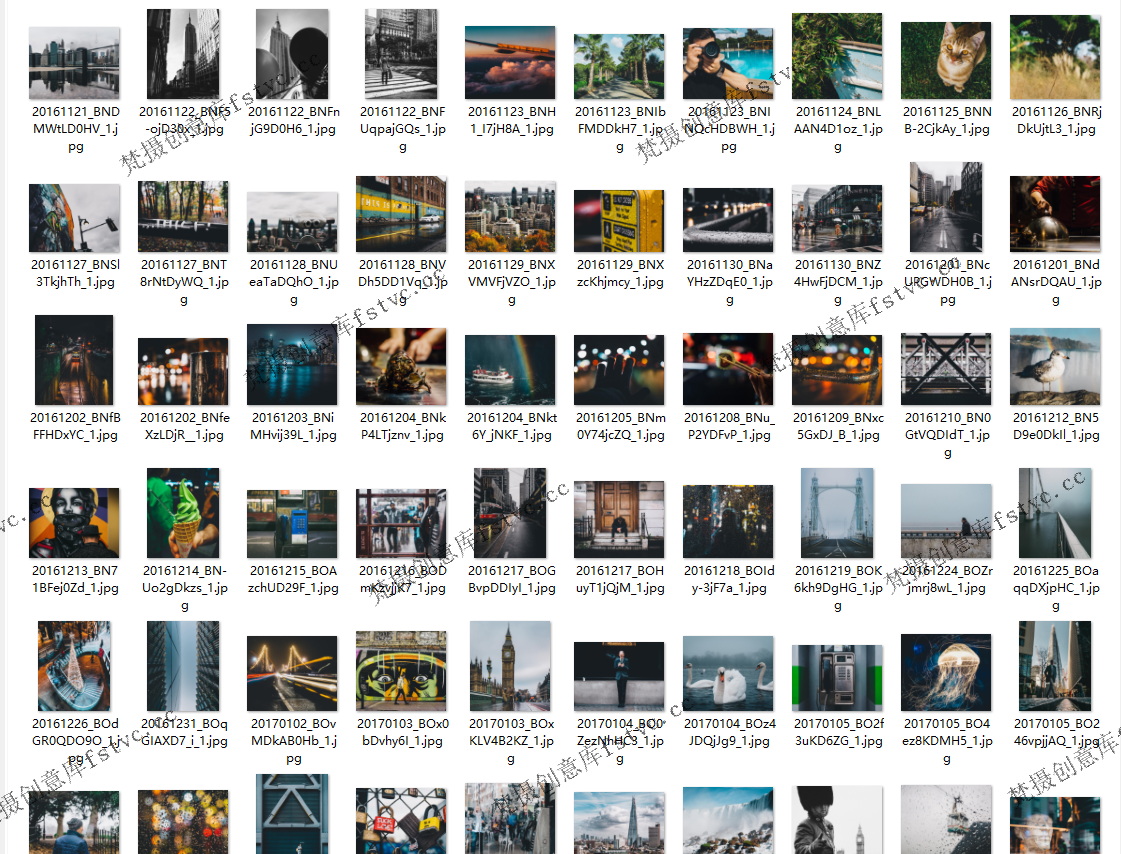Screen dimensions: 1121x854
Task: Select airplane wing sunset thumbnail 20161123_BNH1_I7jH8A_1.jpg
Action: pyautogui.click(x=510, y=62)
